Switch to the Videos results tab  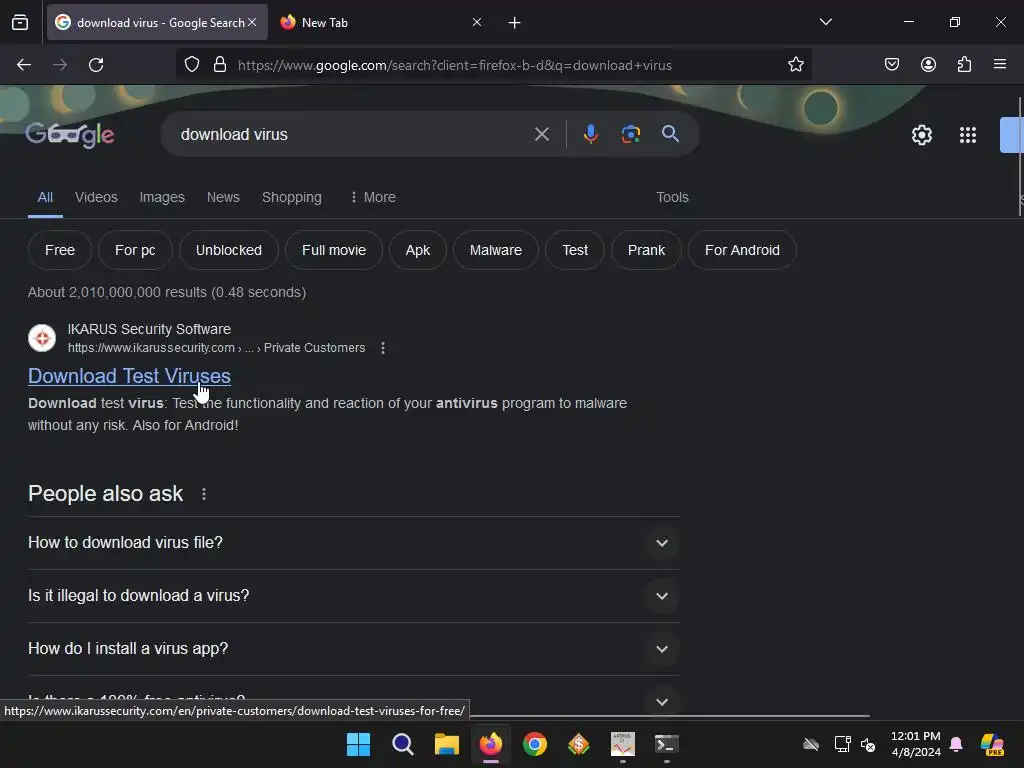click(96, 197)
